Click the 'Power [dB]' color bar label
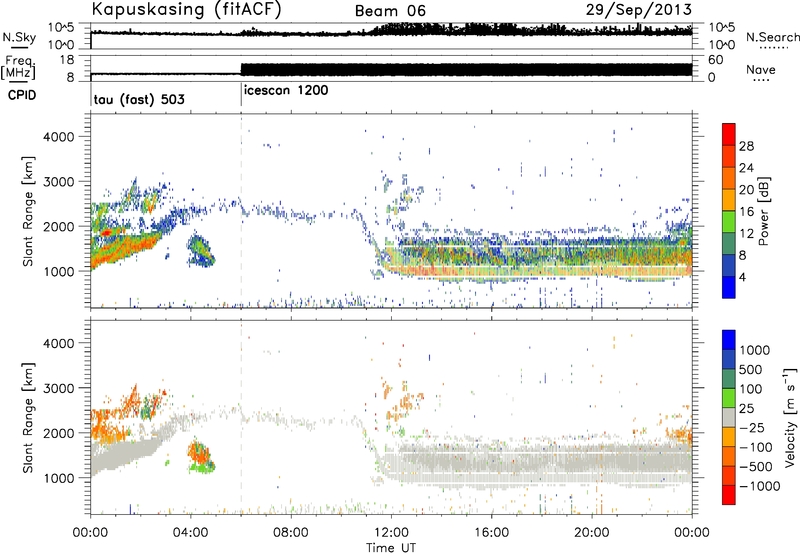The width and height of the screenshot is (800, 554). click(763, 211)
